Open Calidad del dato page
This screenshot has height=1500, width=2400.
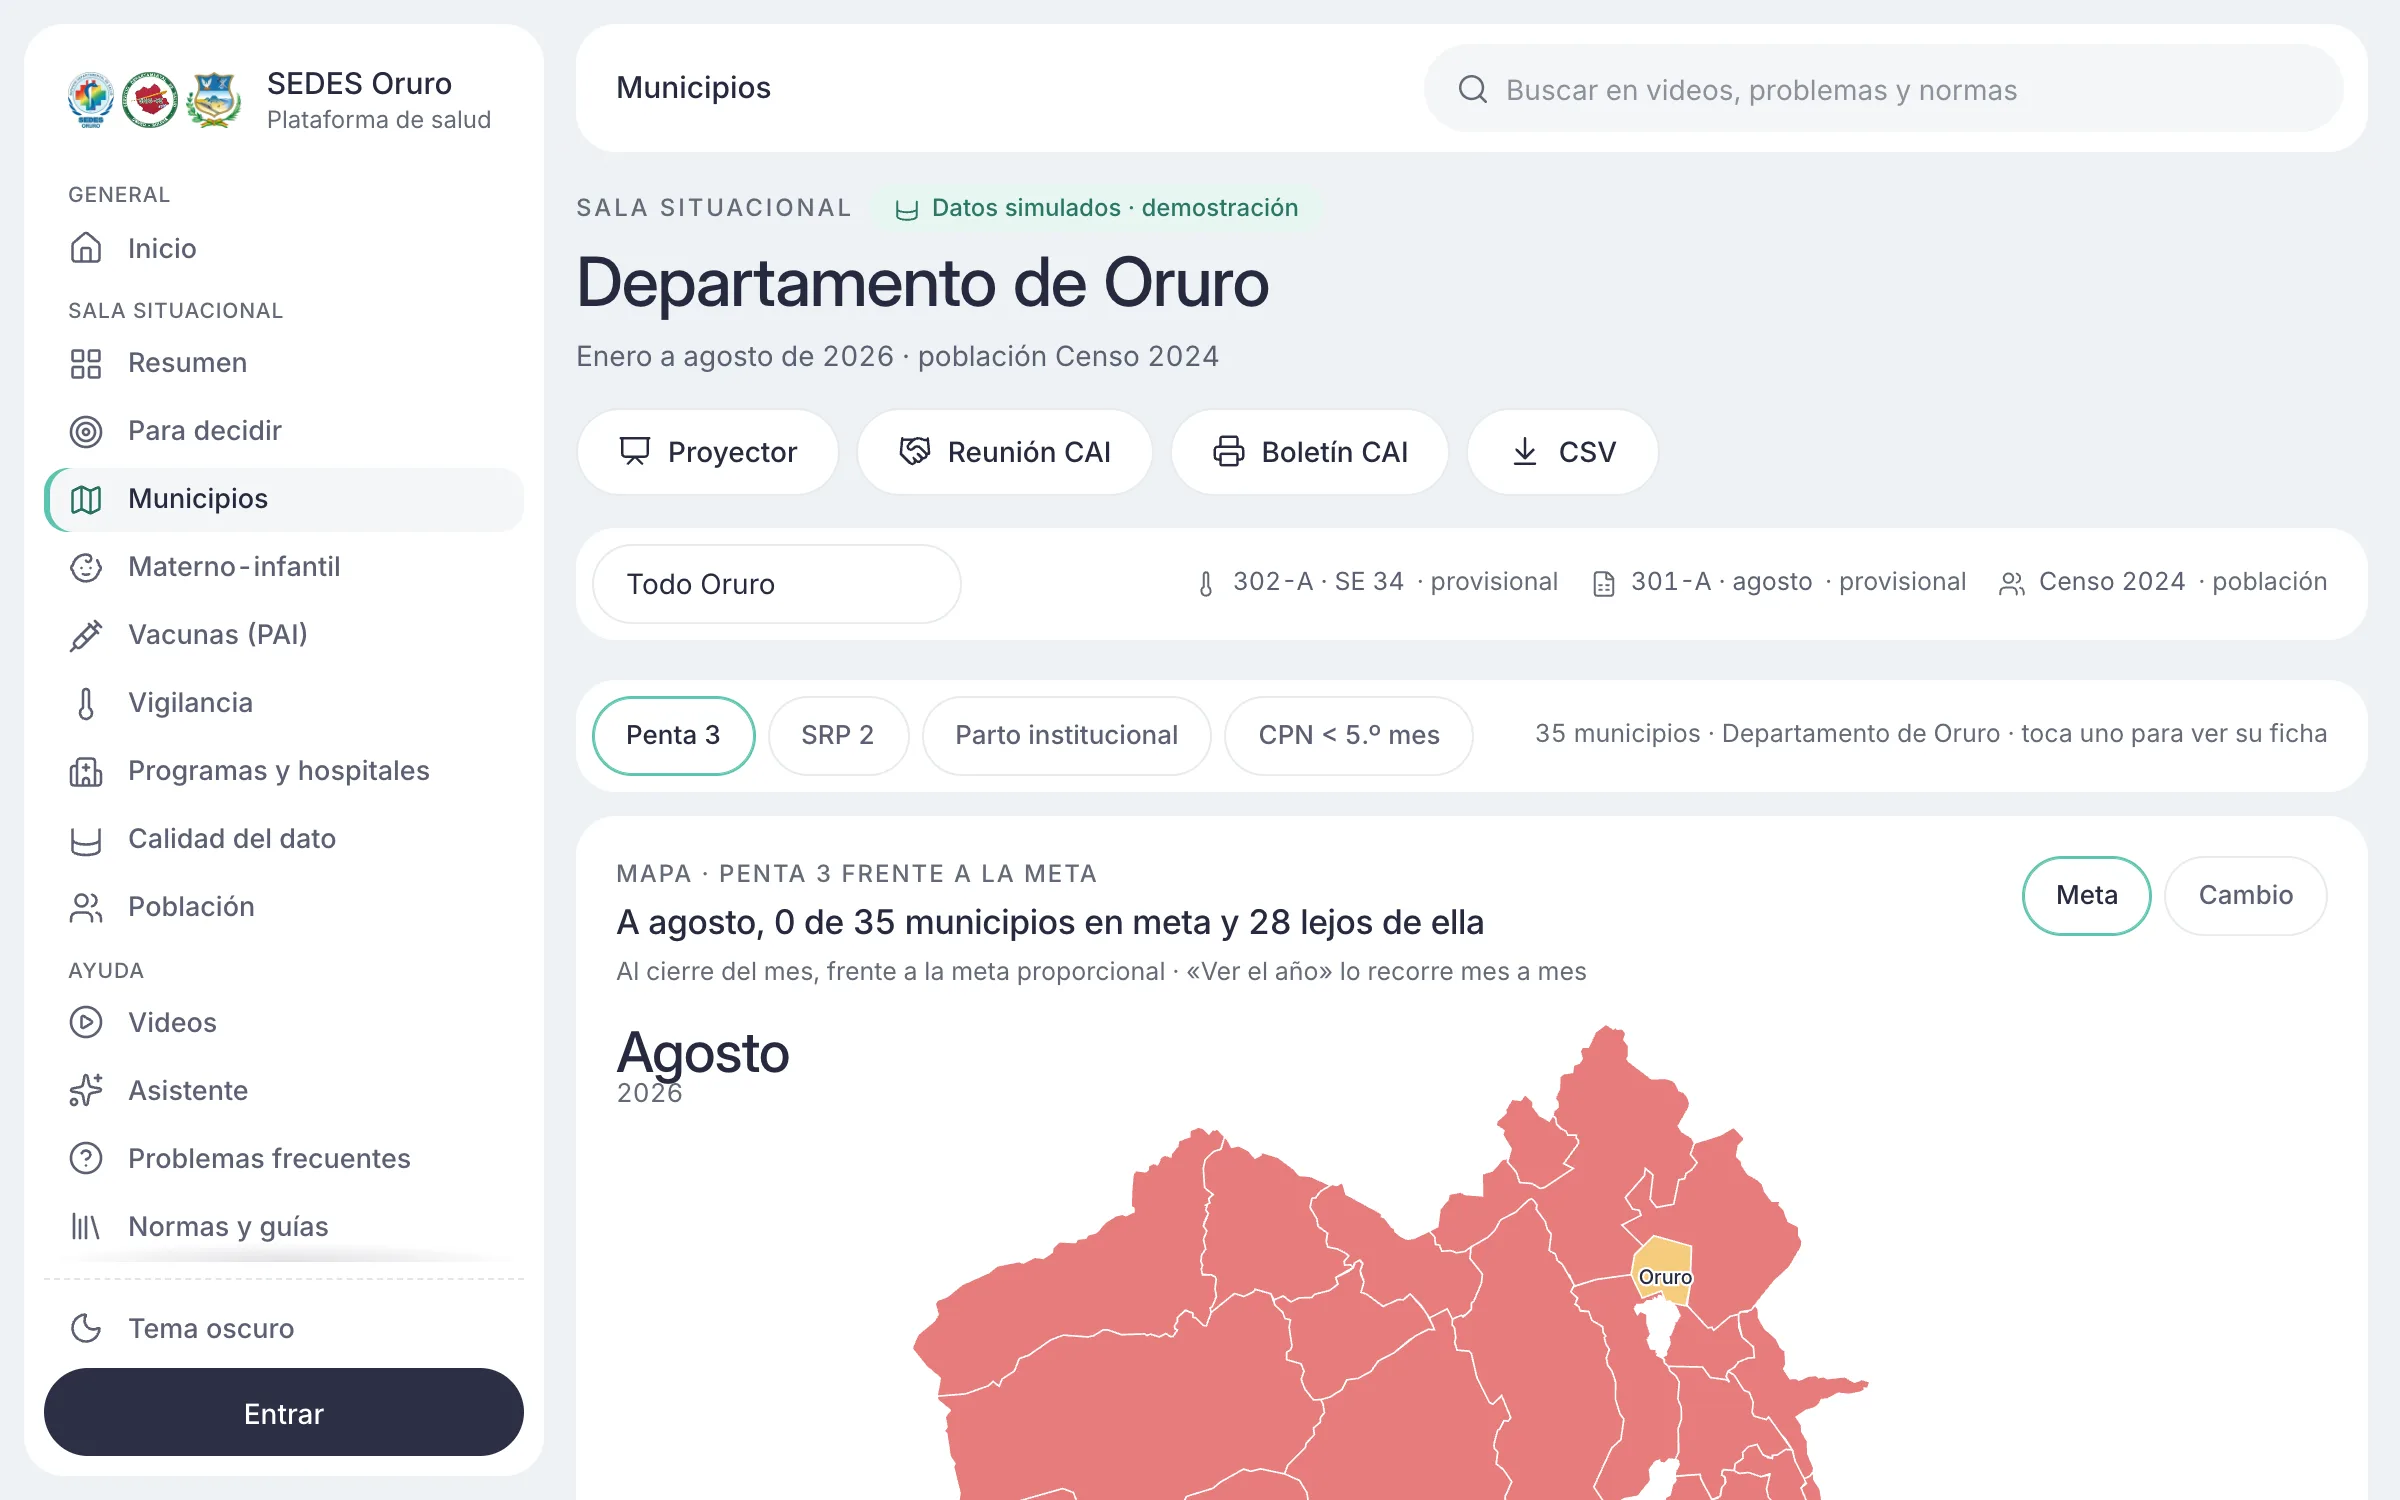pos(284,839)
